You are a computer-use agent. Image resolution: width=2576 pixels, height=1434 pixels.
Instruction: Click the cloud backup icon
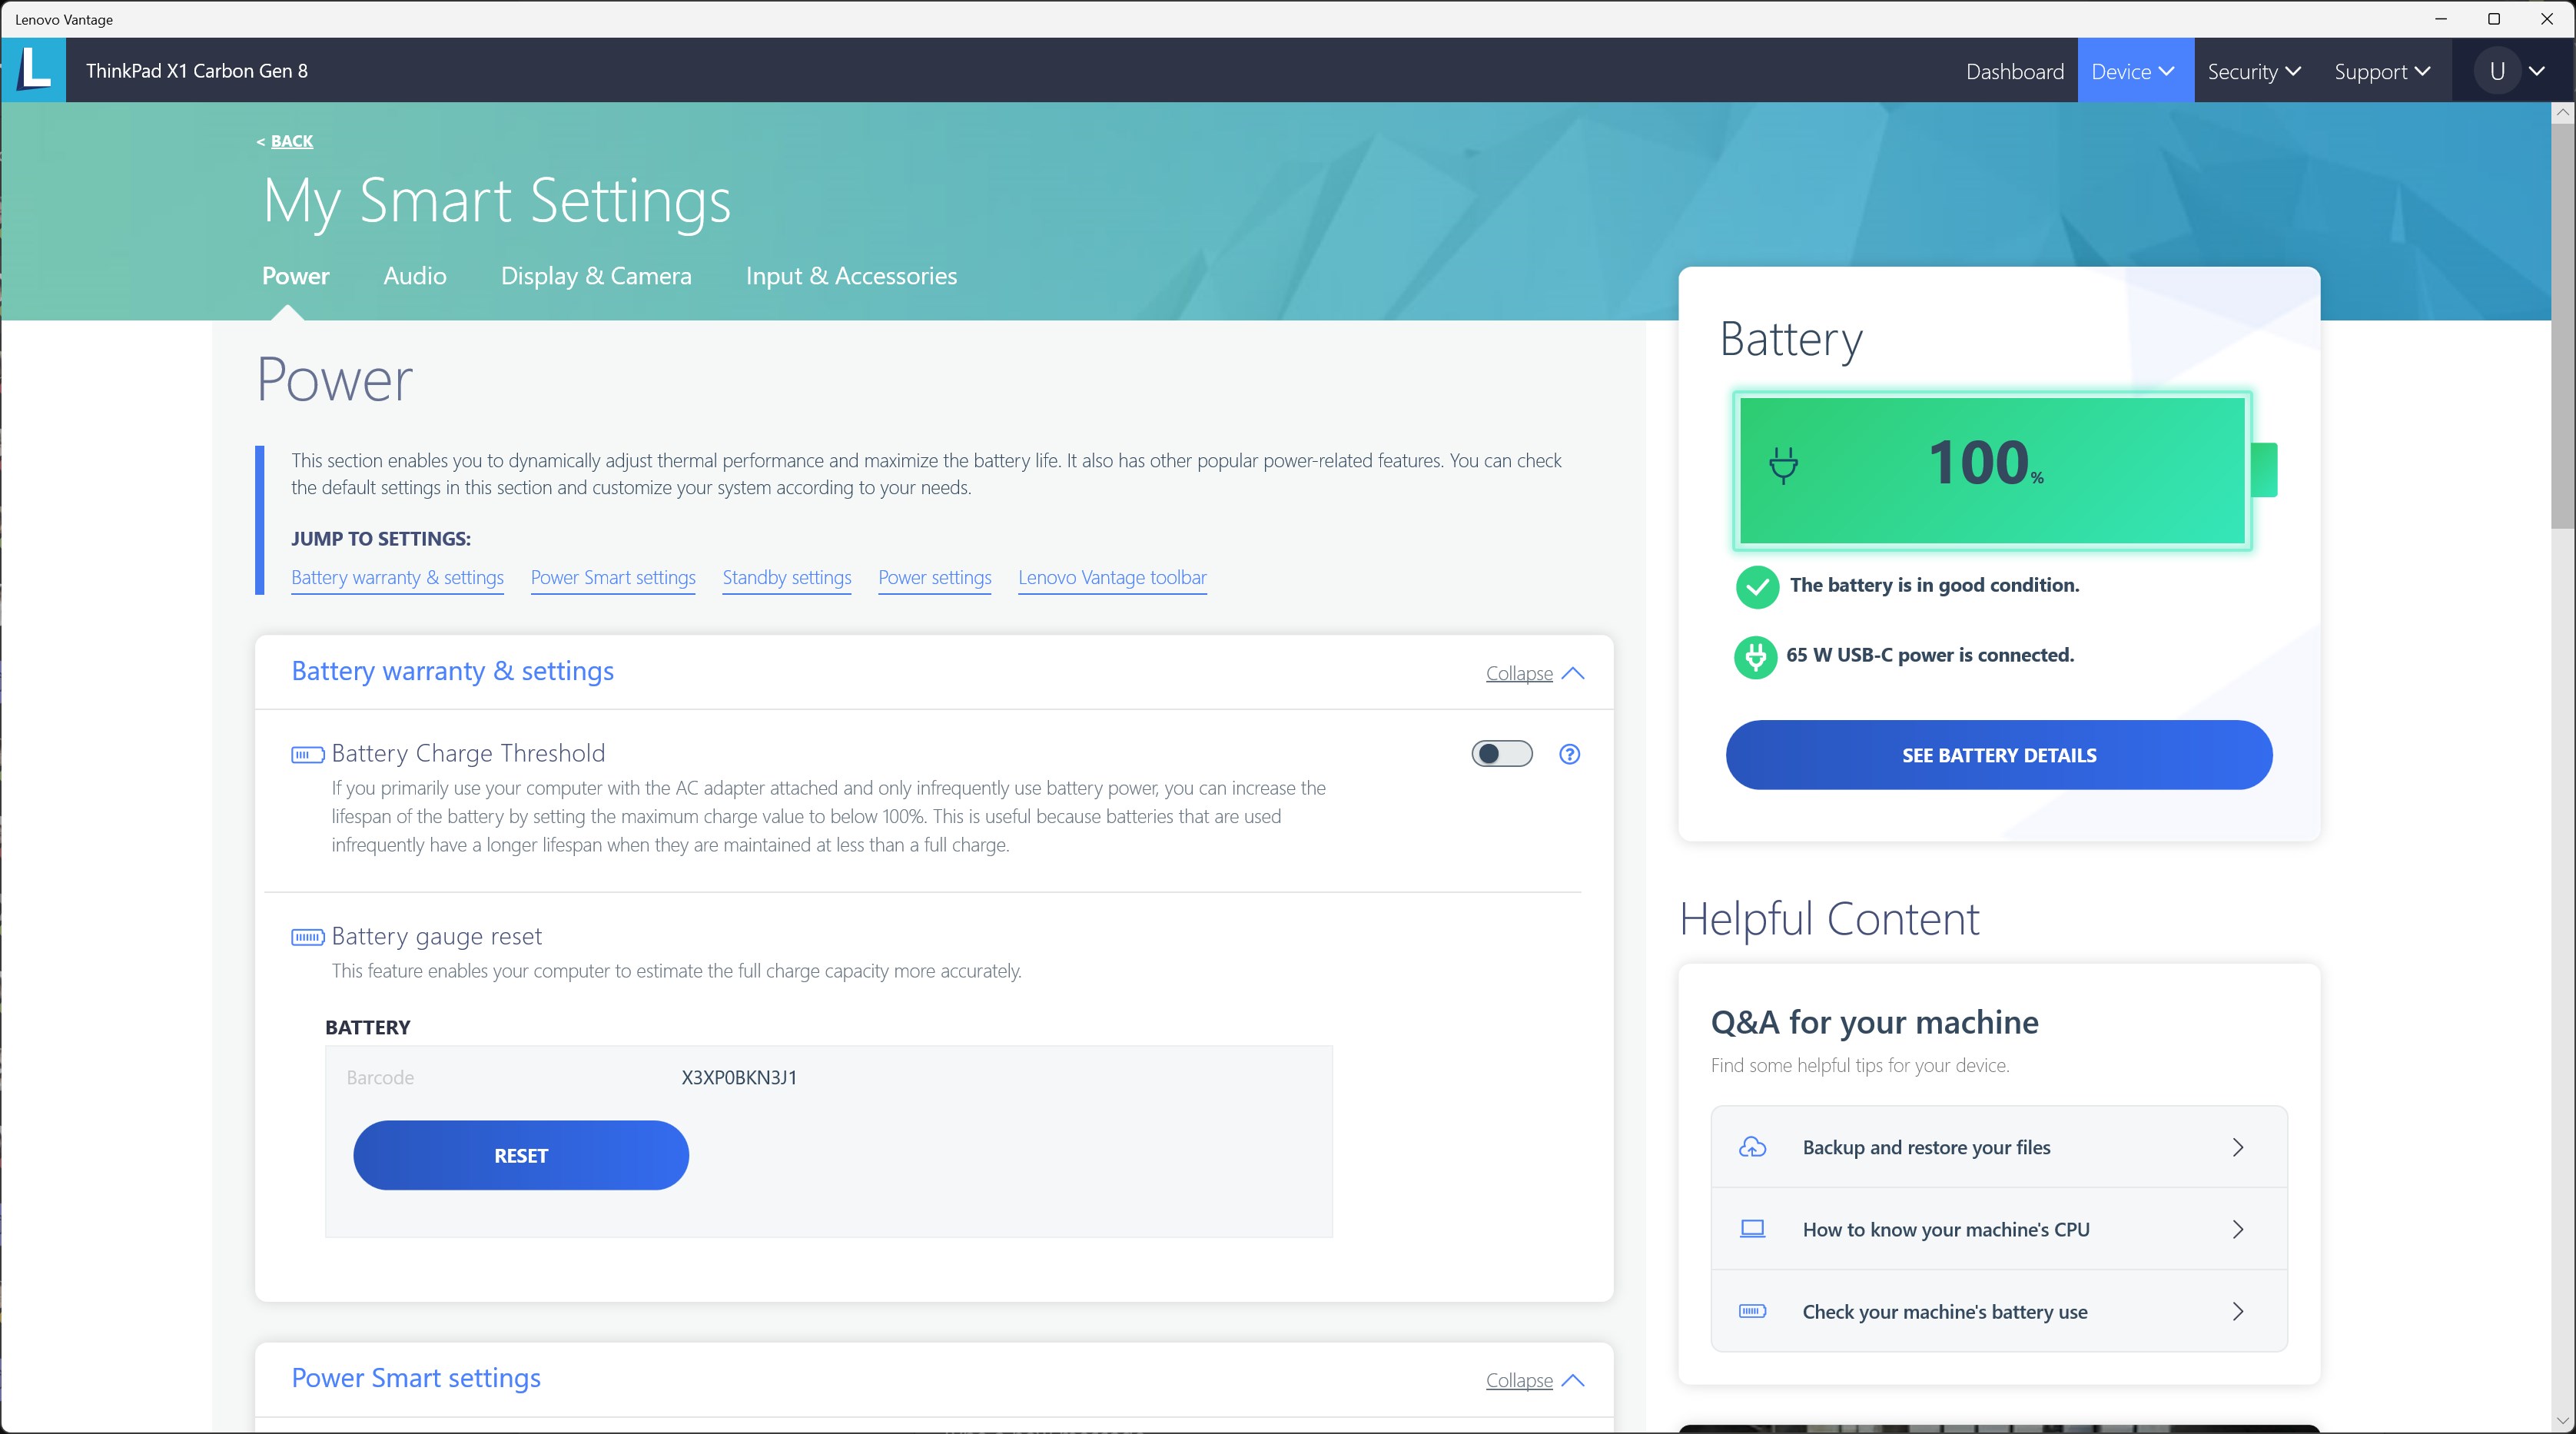(x=1752, y=1147)
